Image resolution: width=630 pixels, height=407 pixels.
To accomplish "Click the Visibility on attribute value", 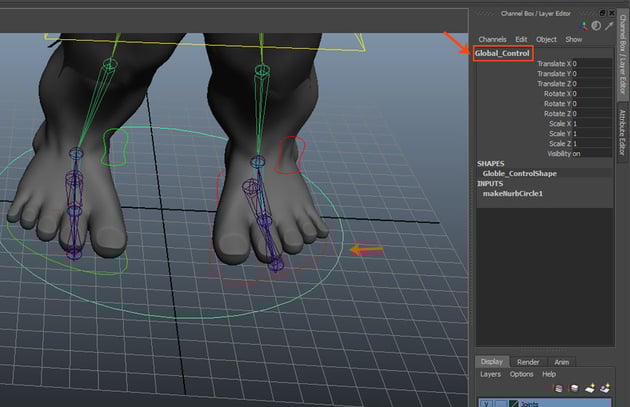I will coord(577,153).
